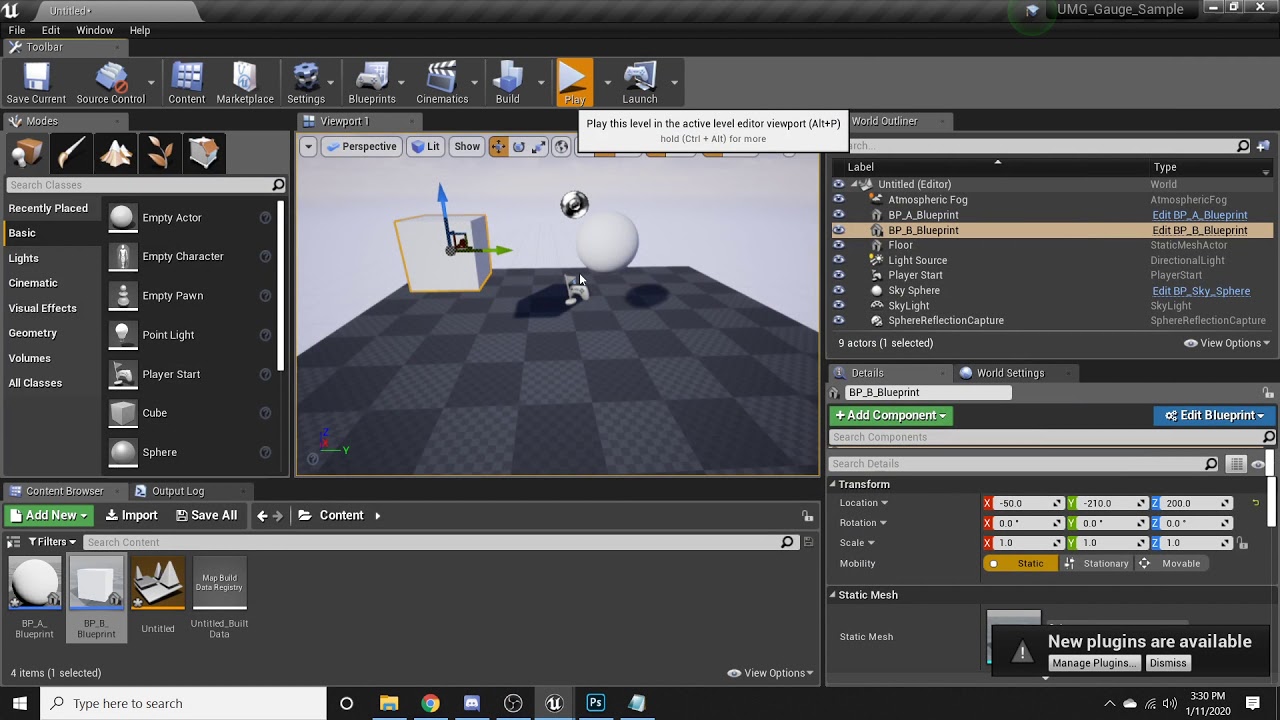The width and height of the screenshot is (1280, 720).
Task: Open the Edit menu
Action: tap(51, 30)
